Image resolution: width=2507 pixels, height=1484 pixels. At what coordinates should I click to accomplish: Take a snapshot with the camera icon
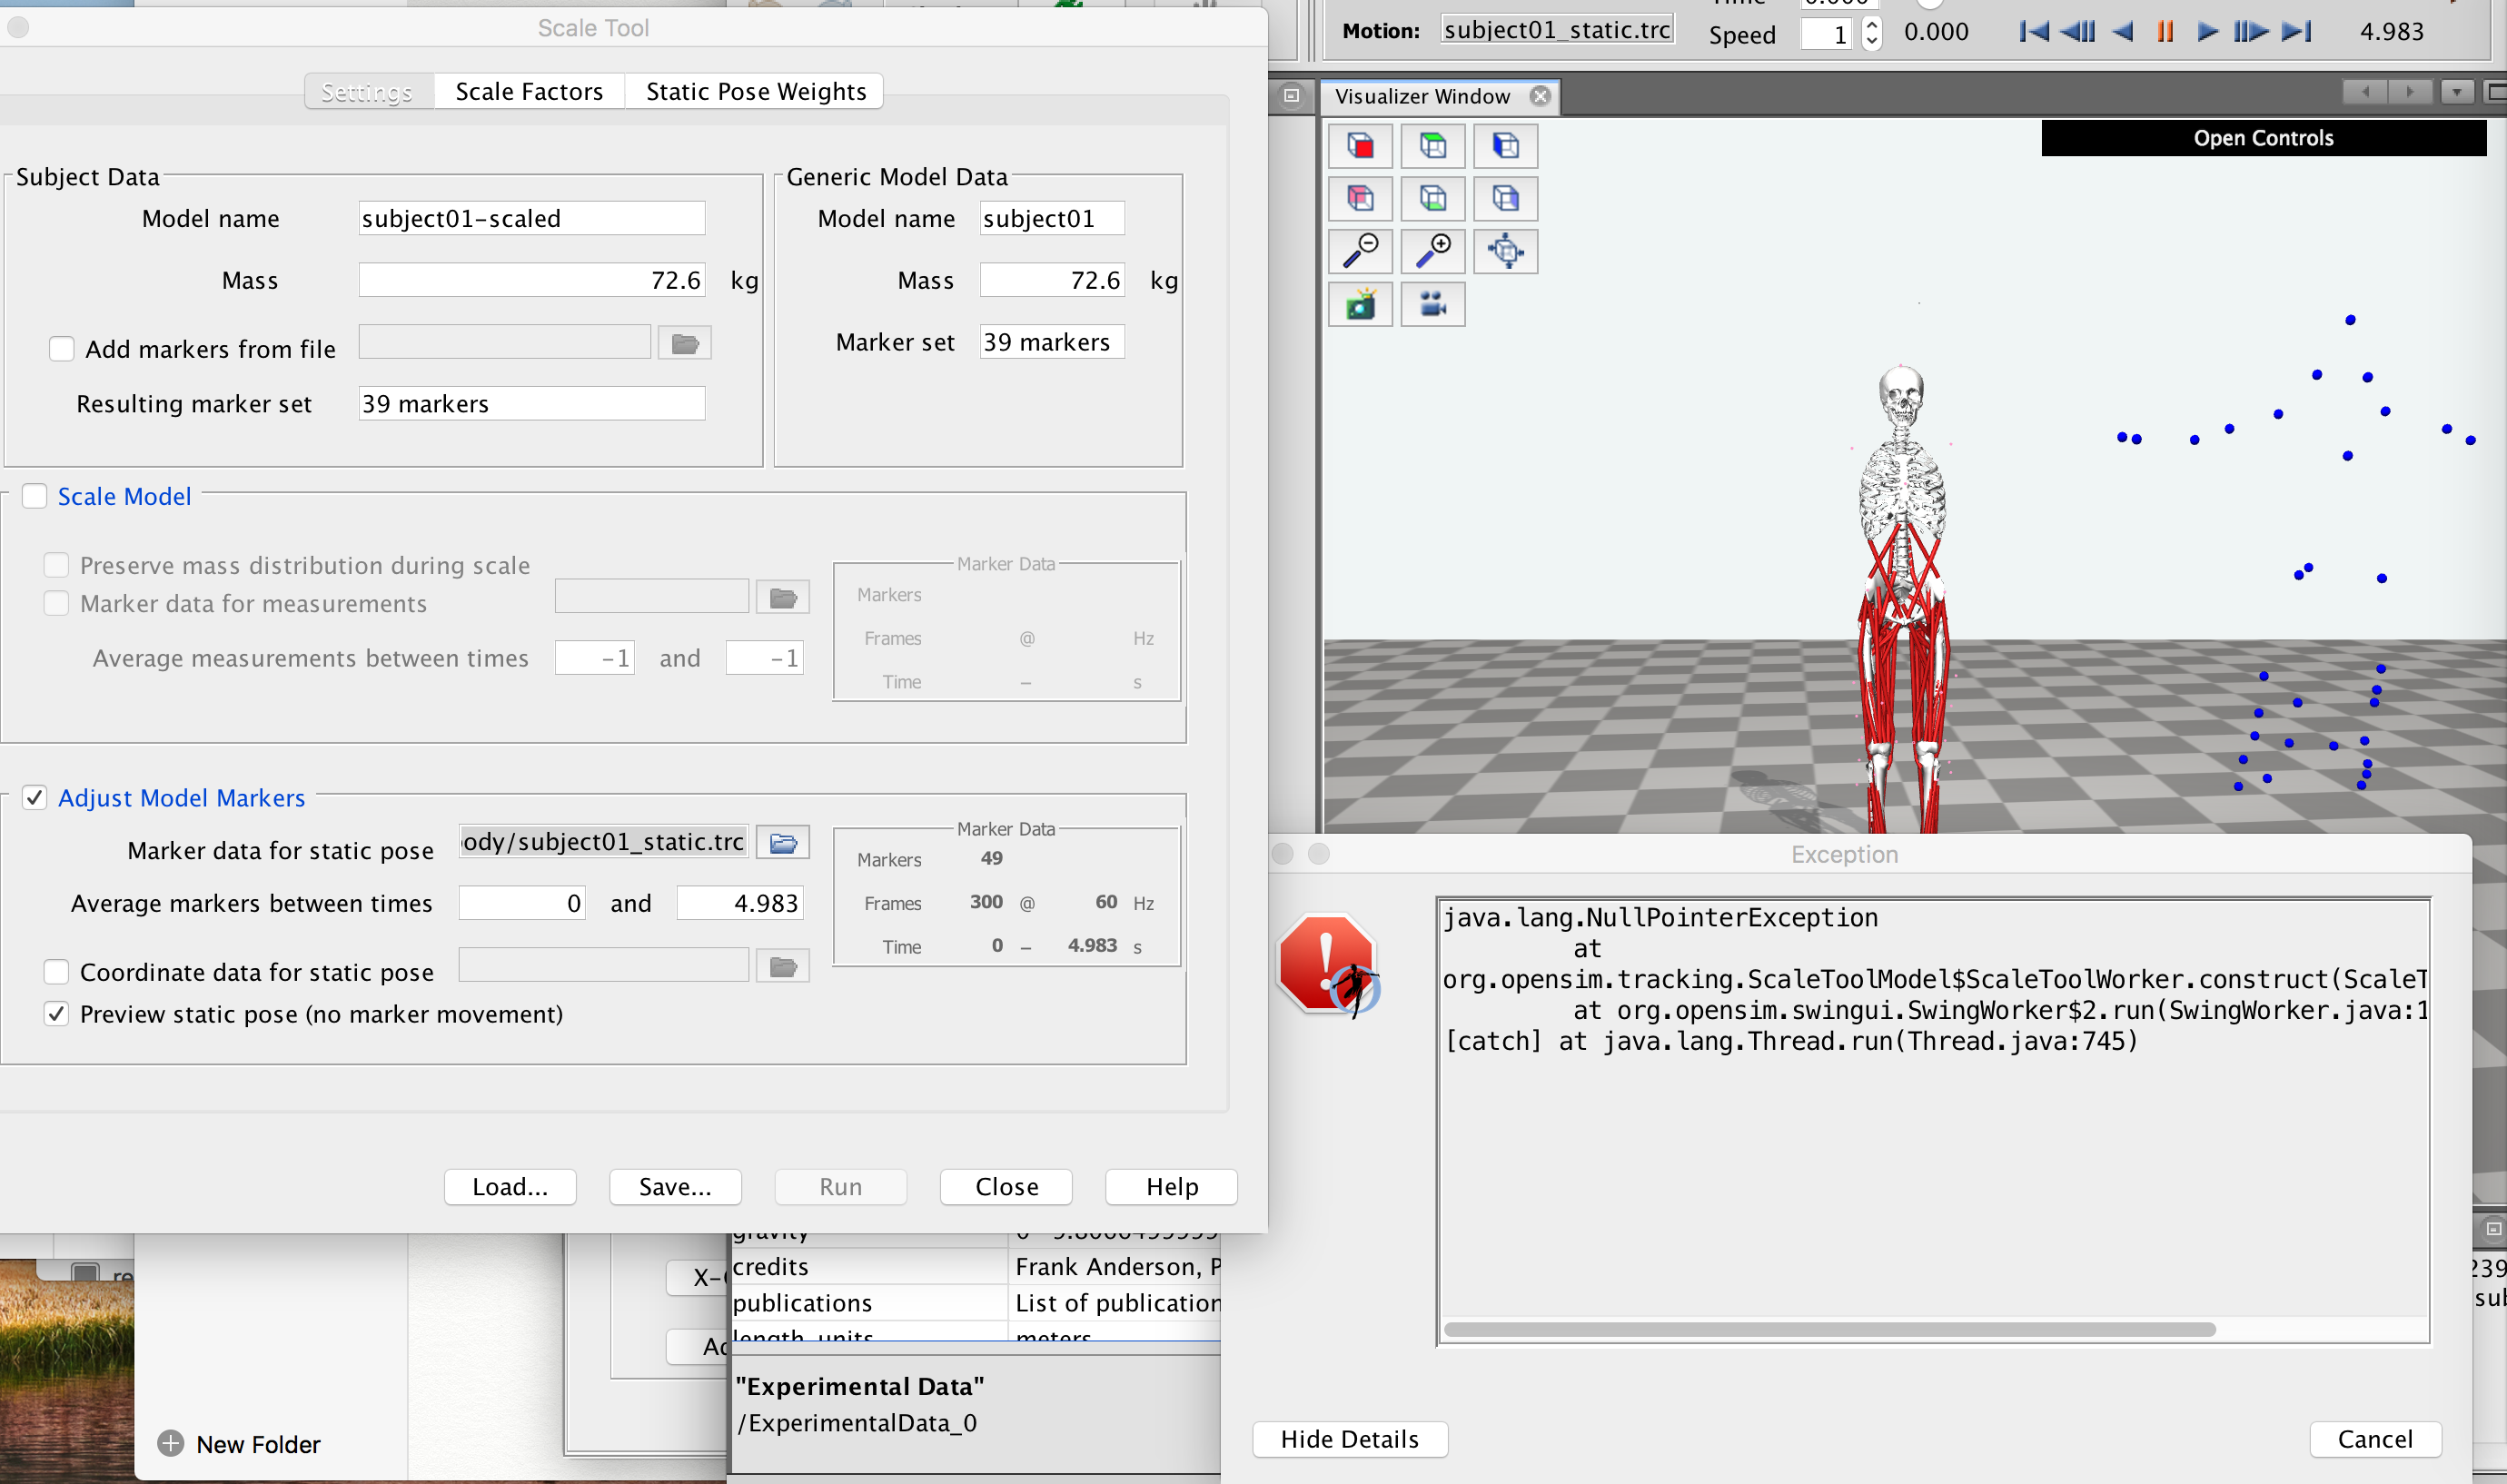coord(1360,304)
